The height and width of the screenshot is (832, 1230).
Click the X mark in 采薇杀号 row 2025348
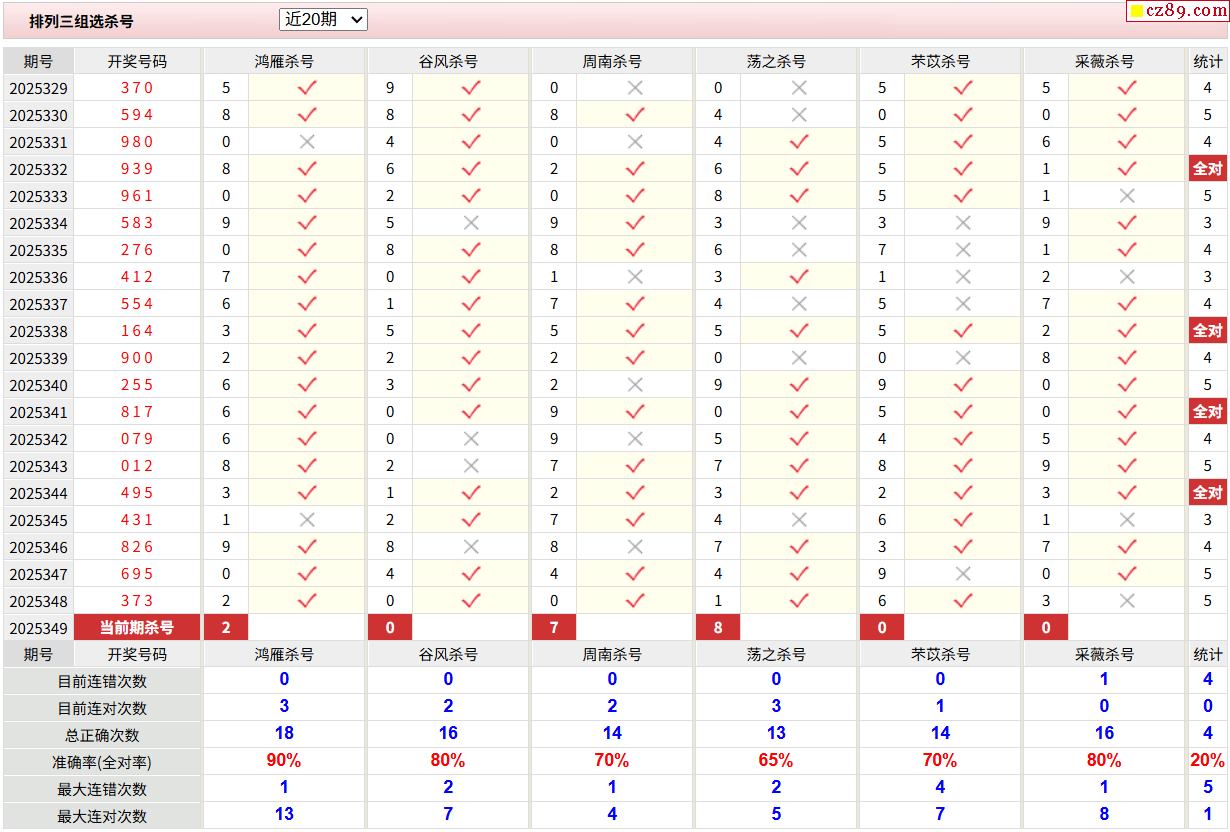pyautogui.click(x=1127, y=601)
